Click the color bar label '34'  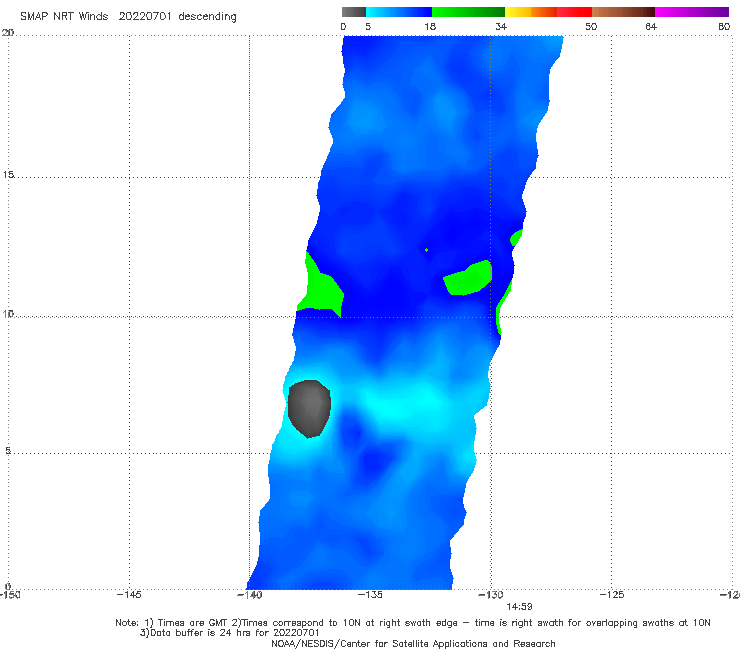click(x=501, y=27)
